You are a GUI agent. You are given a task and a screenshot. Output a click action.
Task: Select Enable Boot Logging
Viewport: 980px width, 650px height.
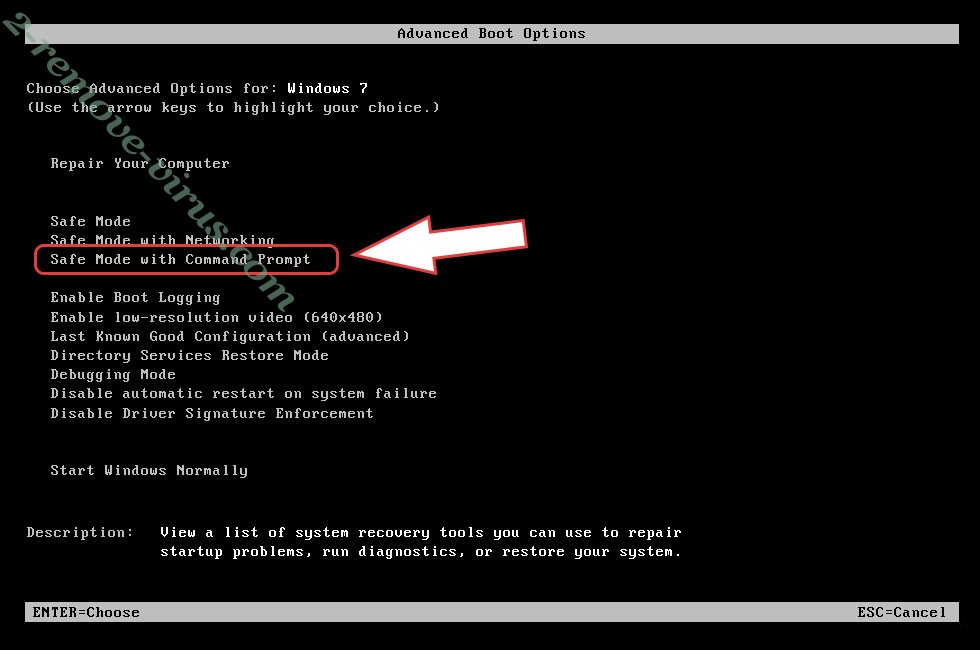tap(136, 298)
